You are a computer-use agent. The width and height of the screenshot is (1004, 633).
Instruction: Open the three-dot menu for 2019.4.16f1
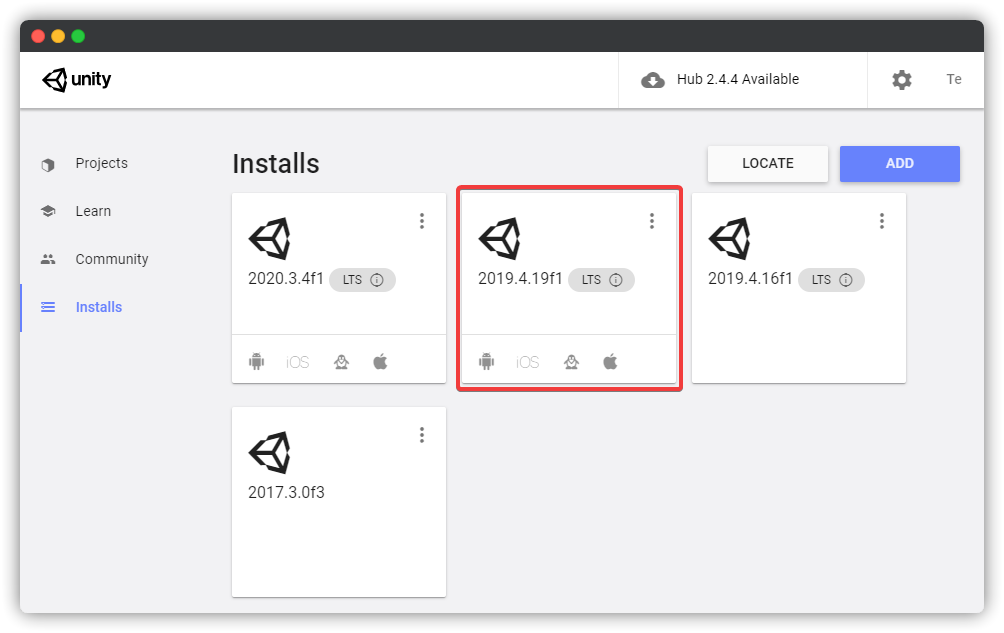click(882, 221)
